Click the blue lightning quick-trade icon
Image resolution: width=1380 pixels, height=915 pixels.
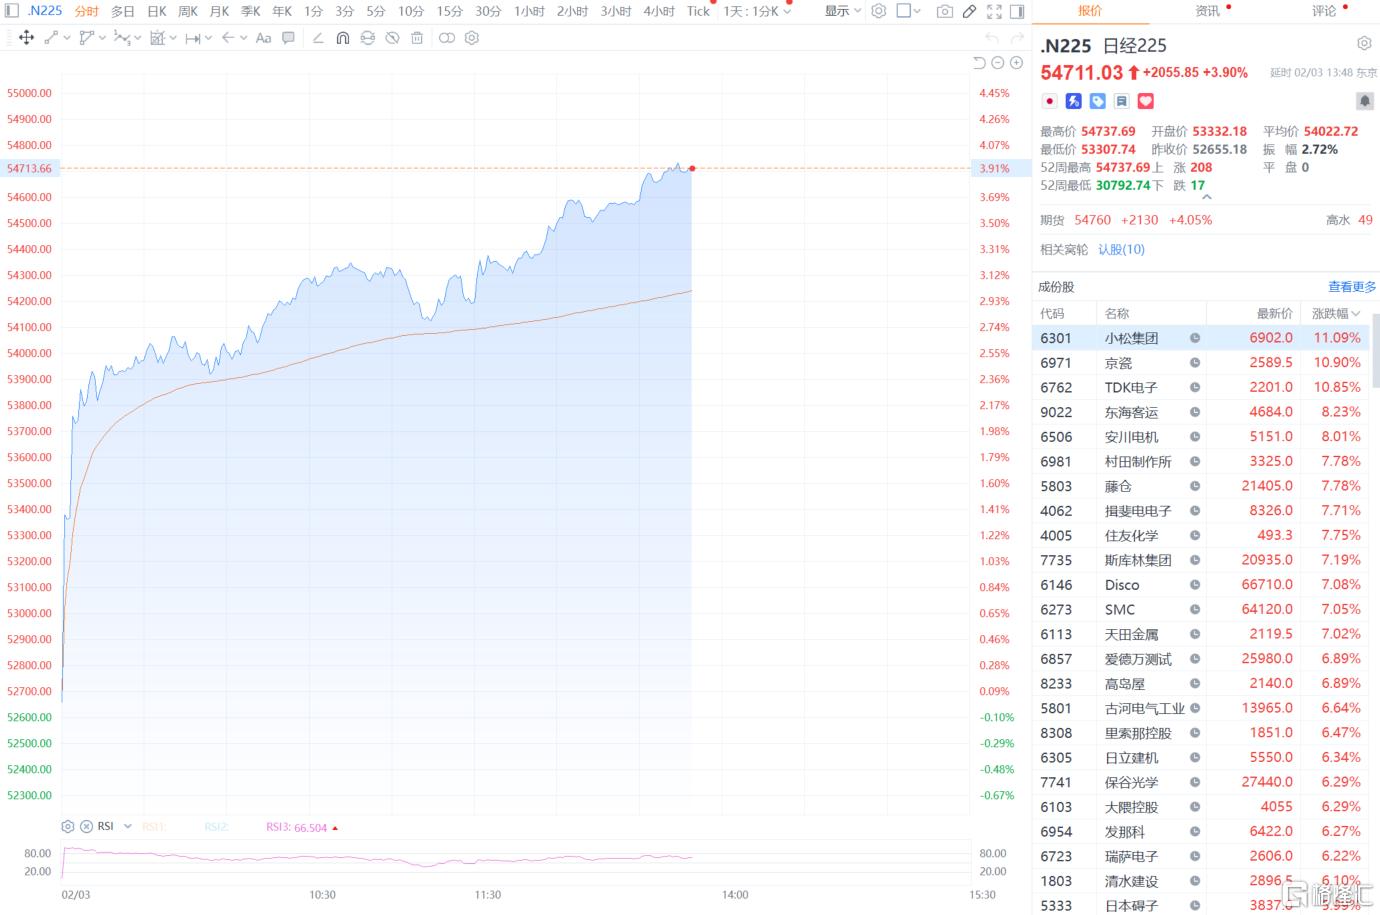tap(1073, 101)
